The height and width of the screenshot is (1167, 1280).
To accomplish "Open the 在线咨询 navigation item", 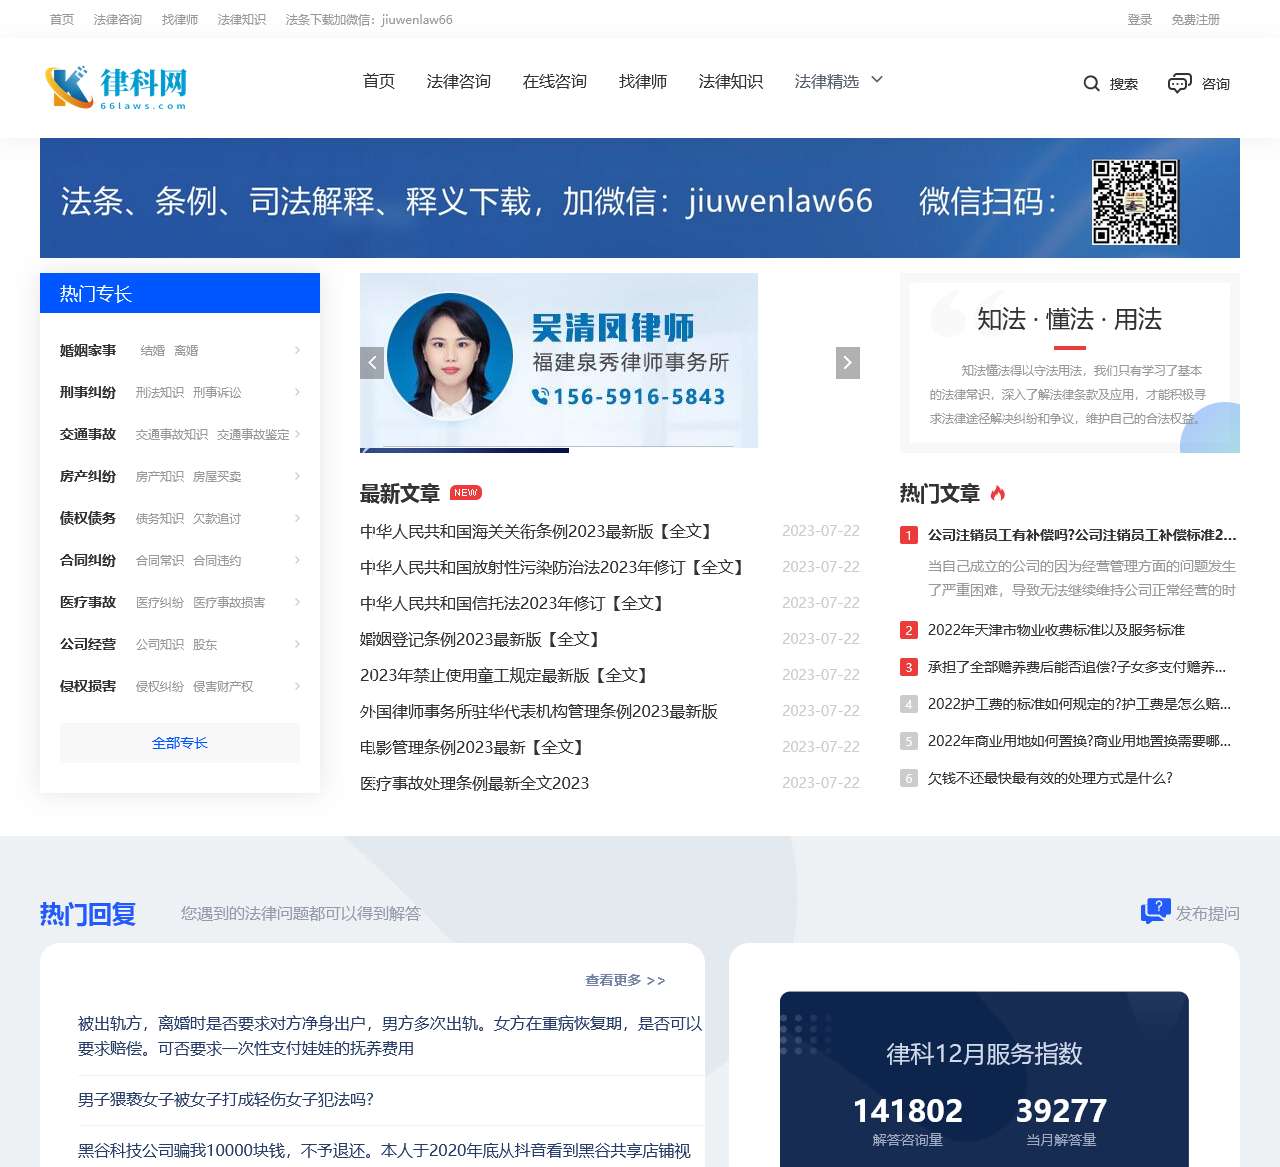I will (553, 82).
